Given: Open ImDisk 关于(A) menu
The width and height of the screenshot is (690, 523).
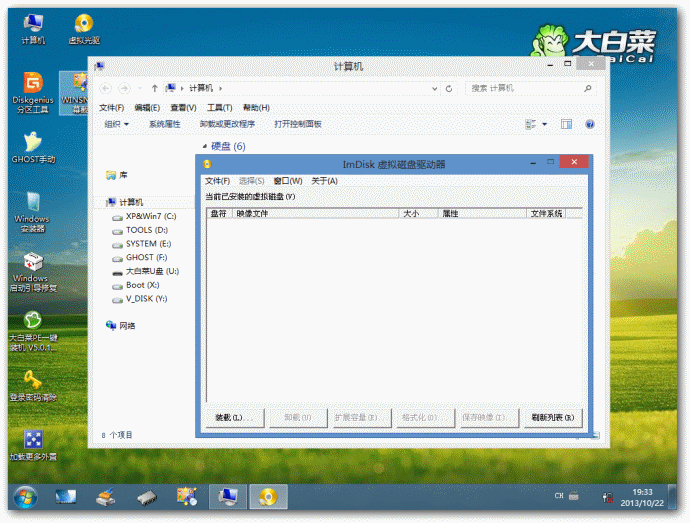Looking at the screenshot, I should 324,181.
